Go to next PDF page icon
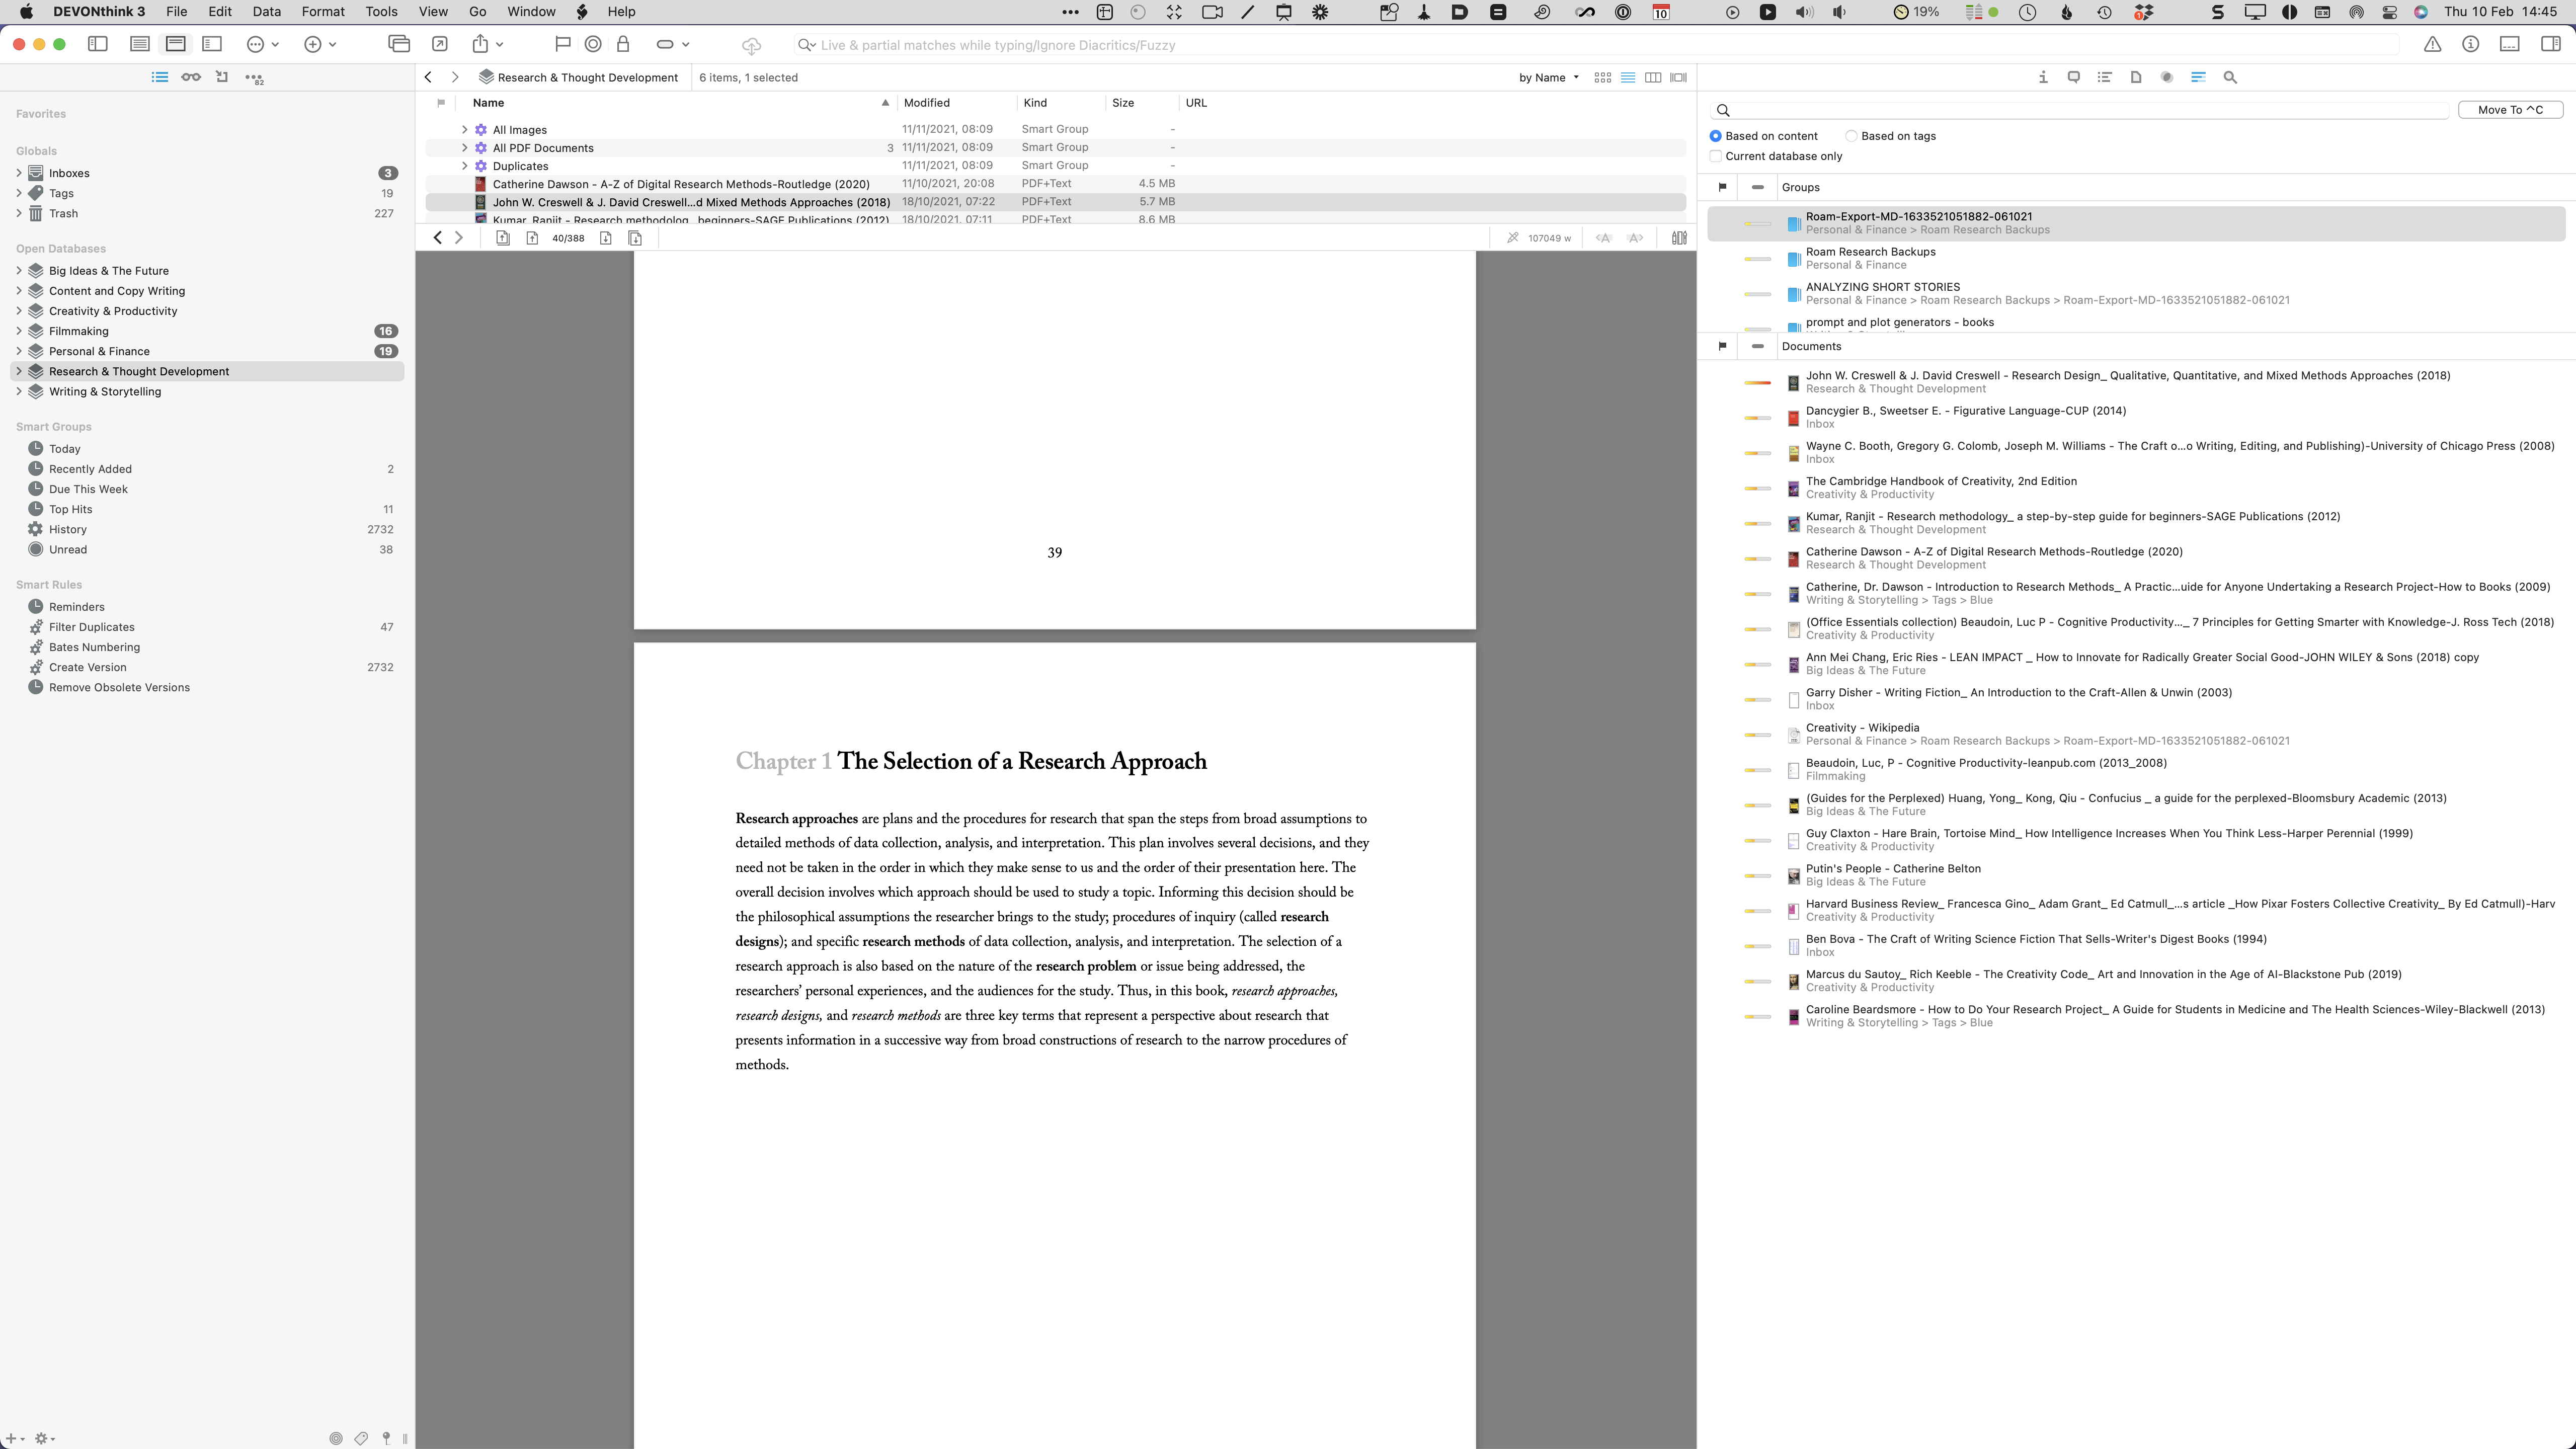This screenshot has height=1449, width=2576. click(605, 238)
